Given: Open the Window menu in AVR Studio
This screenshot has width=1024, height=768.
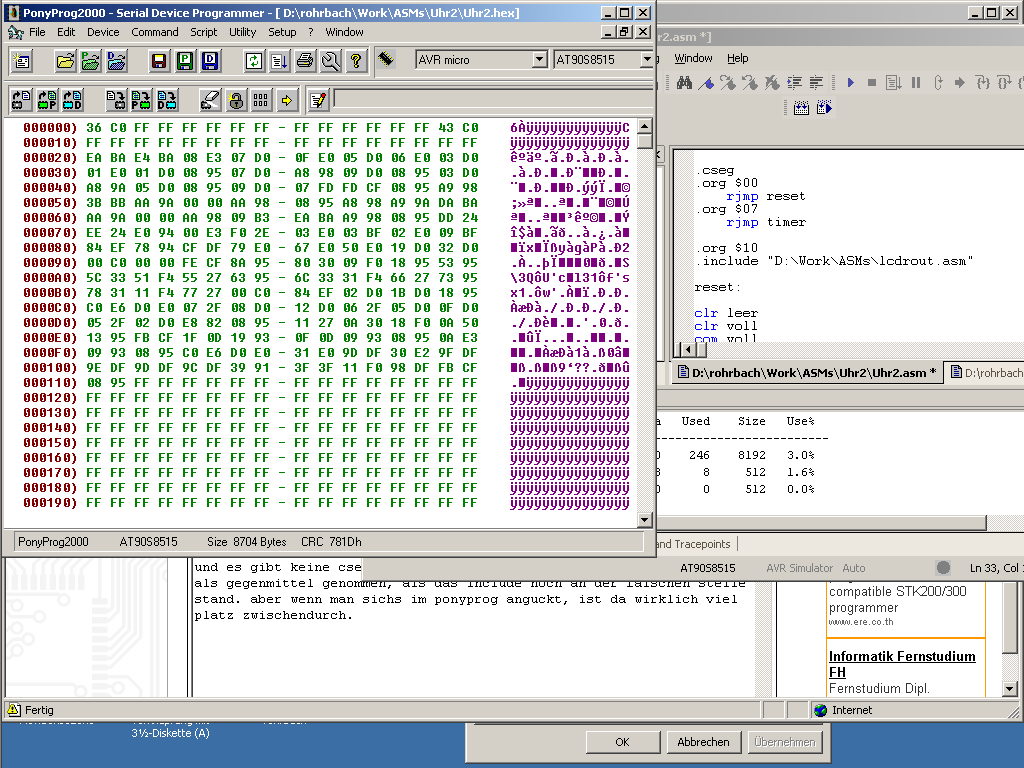Looking at the screenshot, I should point(693,58).
